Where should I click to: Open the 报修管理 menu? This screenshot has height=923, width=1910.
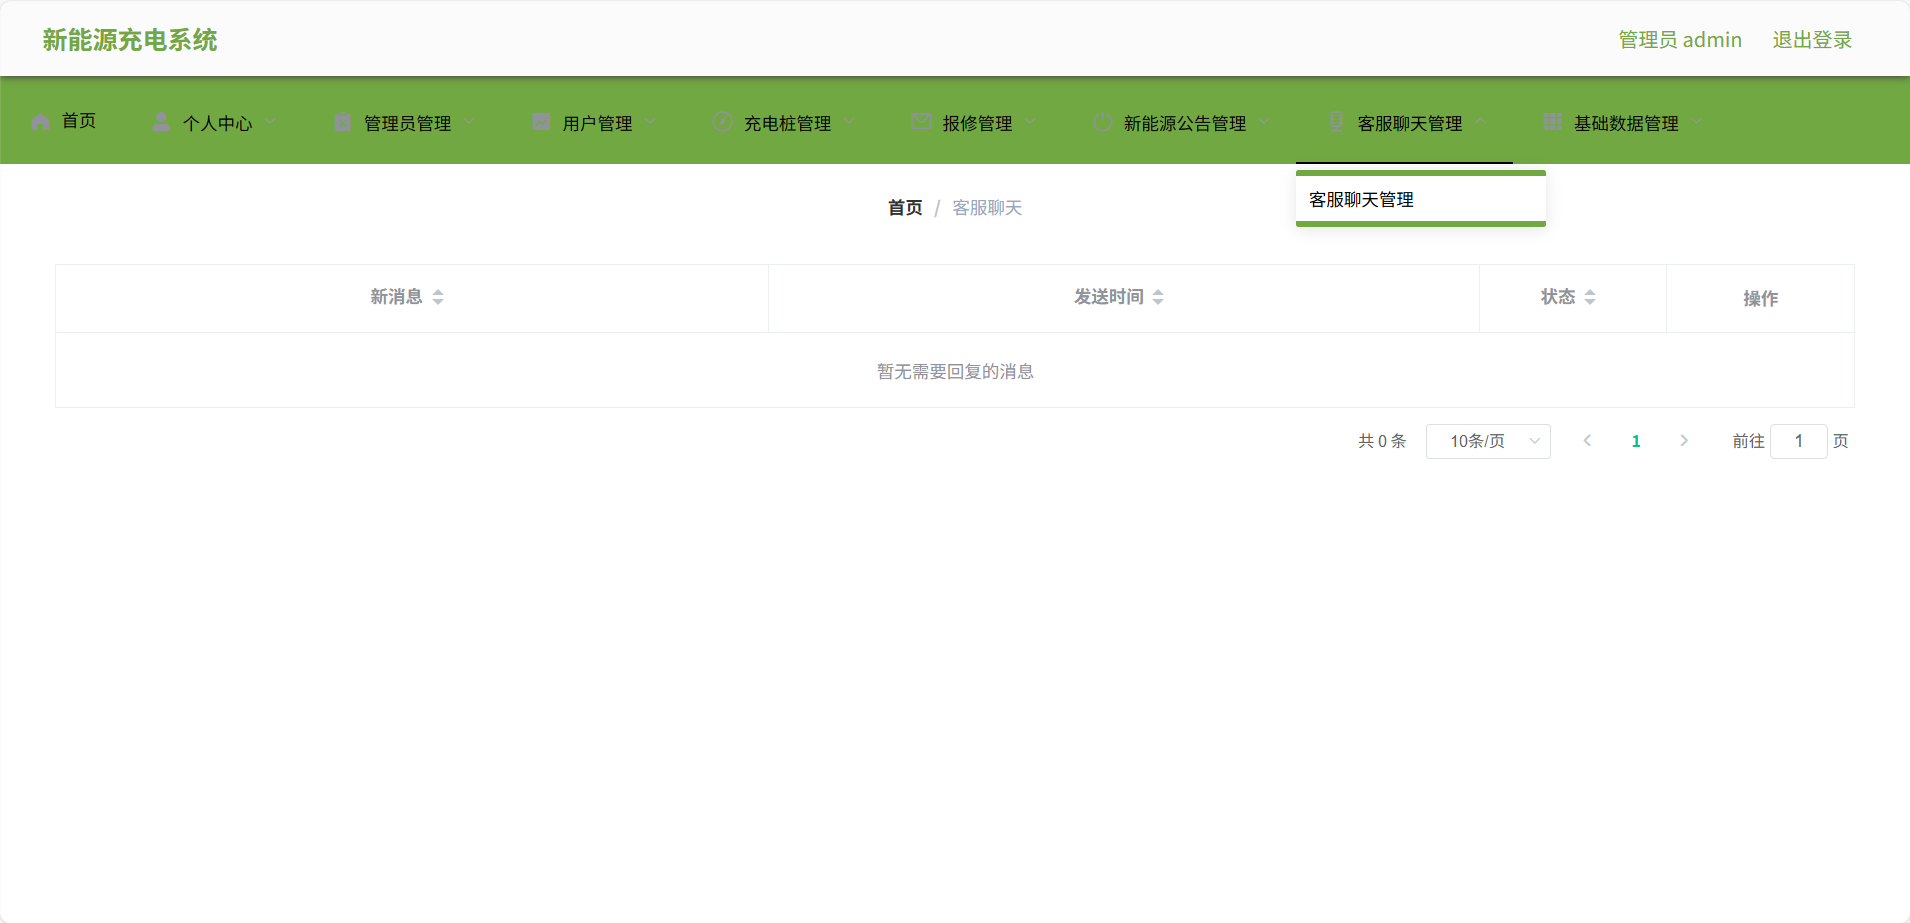[975, 122]
